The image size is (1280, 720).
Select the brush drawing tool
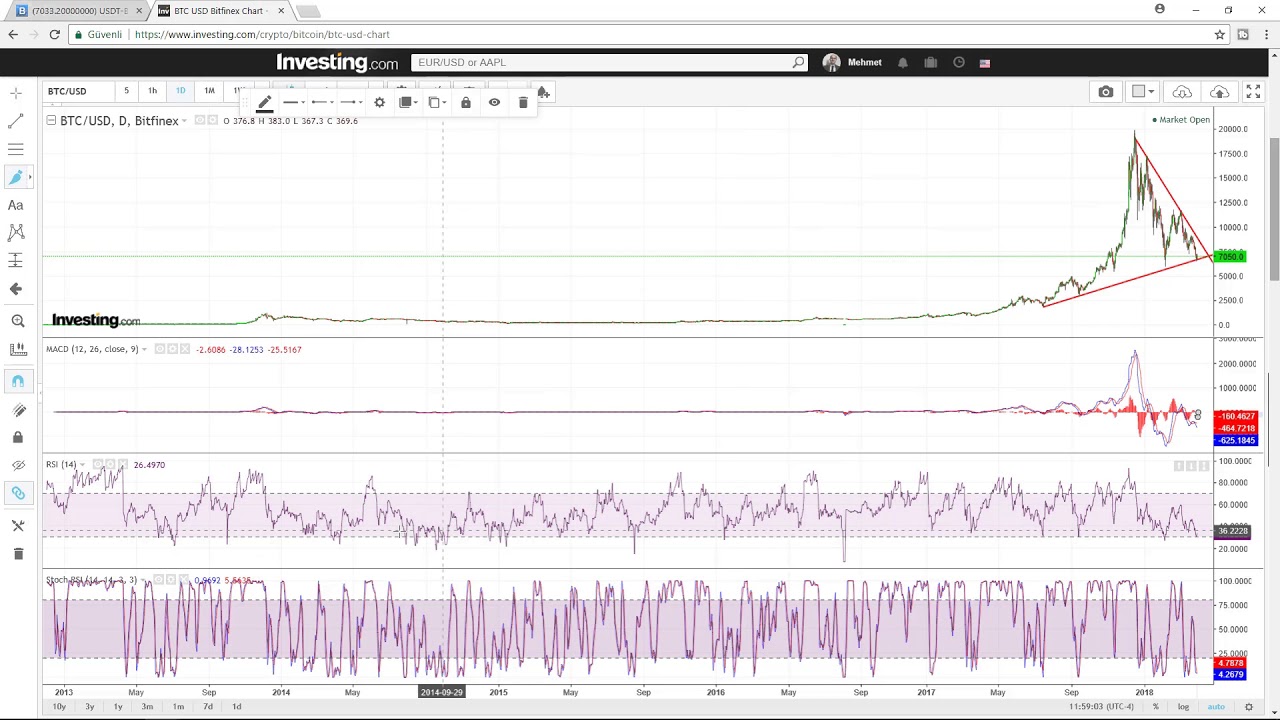point(16,177)
